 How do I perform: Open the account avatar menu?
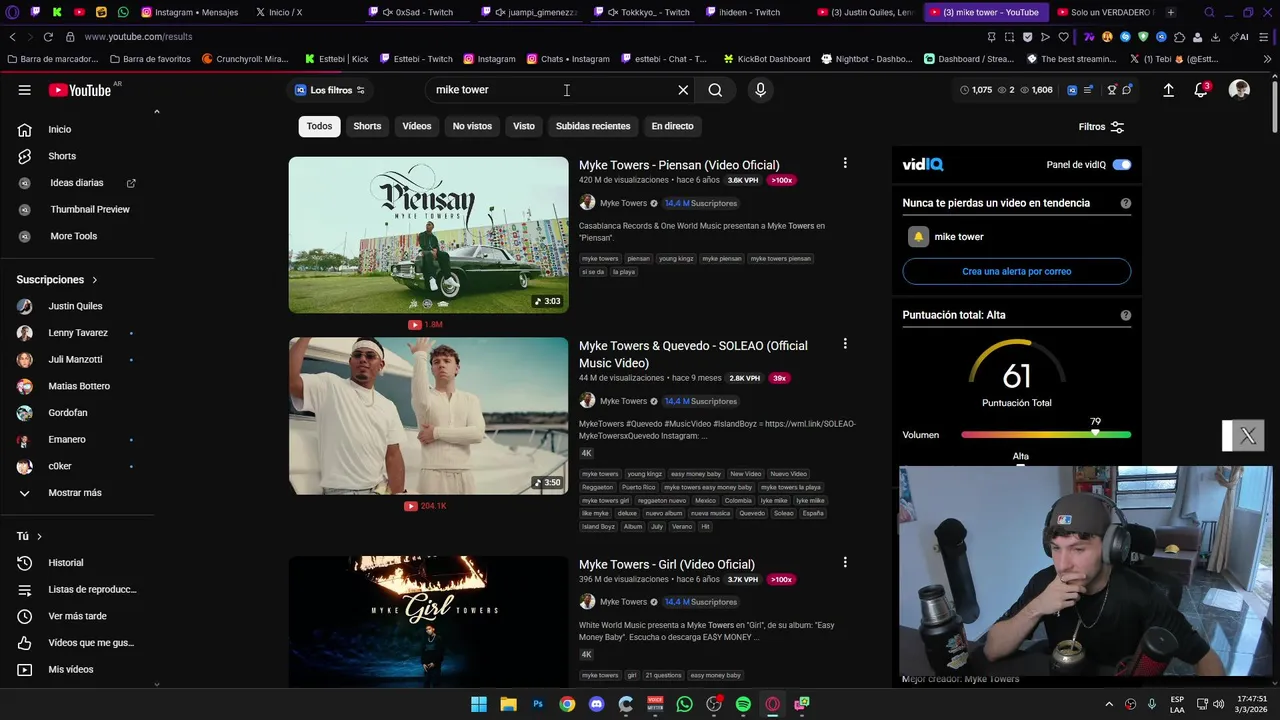point(1239,90)
